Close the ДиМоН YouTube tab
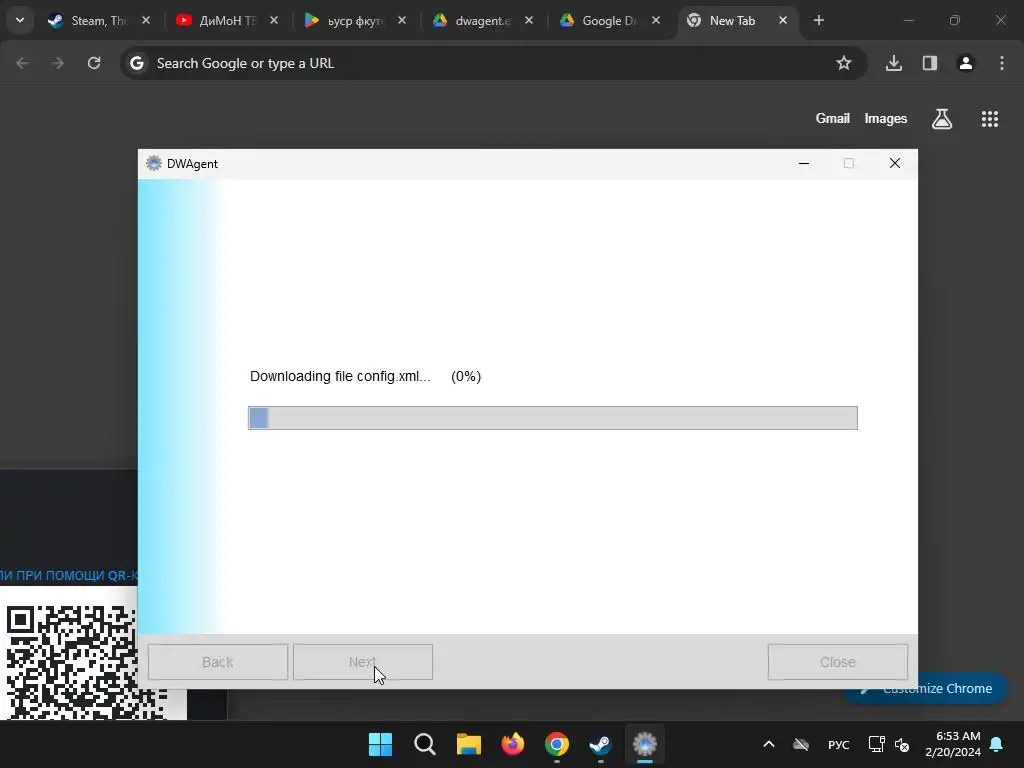The image size is (1024, 768). coord(274,20)
